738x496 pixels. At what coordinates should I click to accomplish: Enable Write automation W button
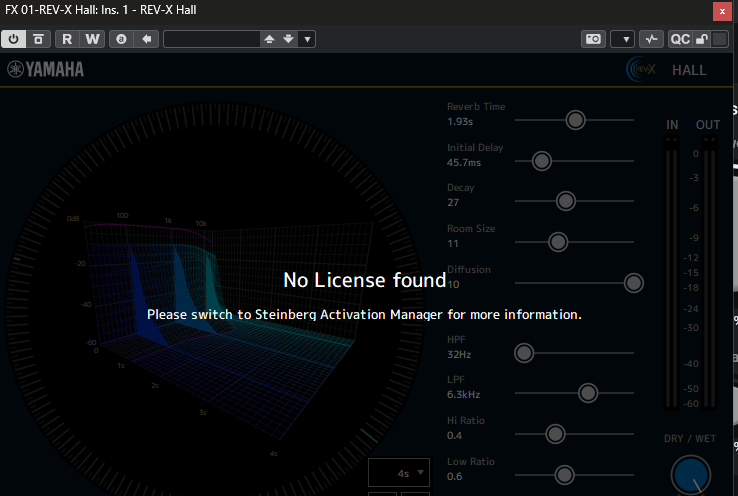point(92,39)
